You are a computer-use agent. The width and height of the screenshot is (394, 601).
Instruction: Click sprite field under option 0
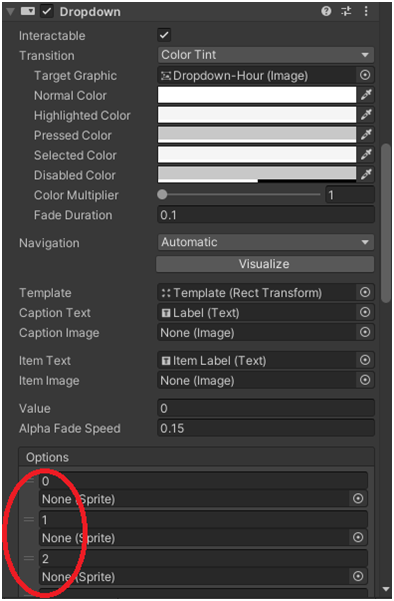click(194, 499)
